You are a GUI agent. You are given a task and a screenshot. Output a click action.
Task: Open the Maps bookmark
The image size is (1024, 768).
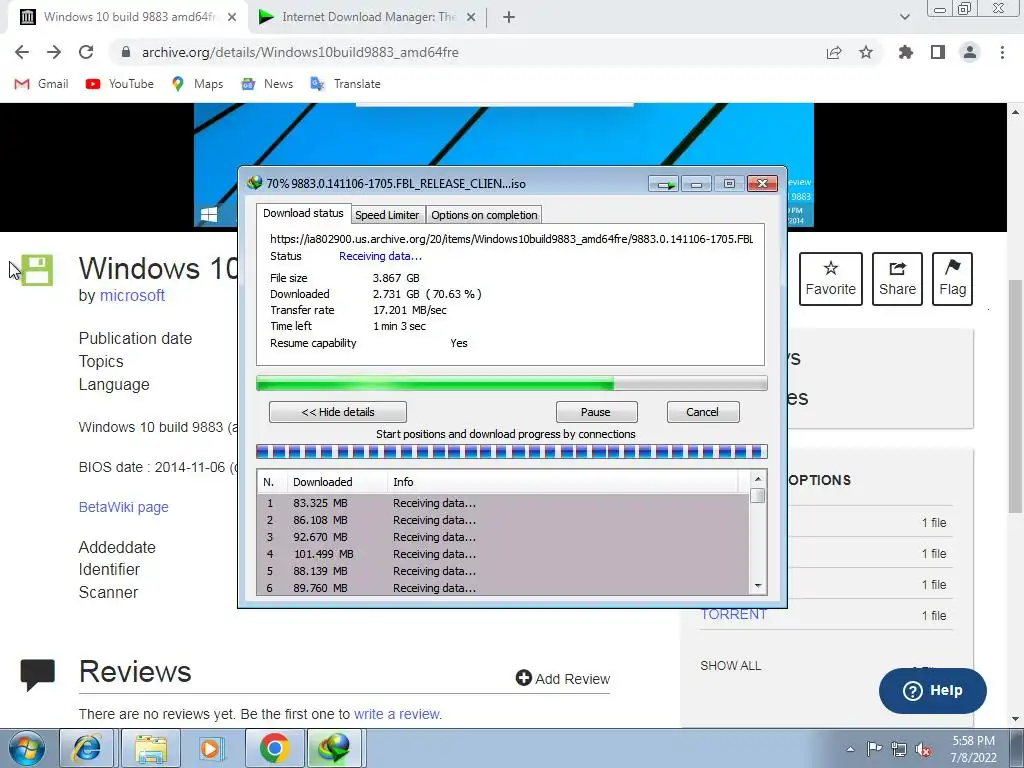[197, 84]
